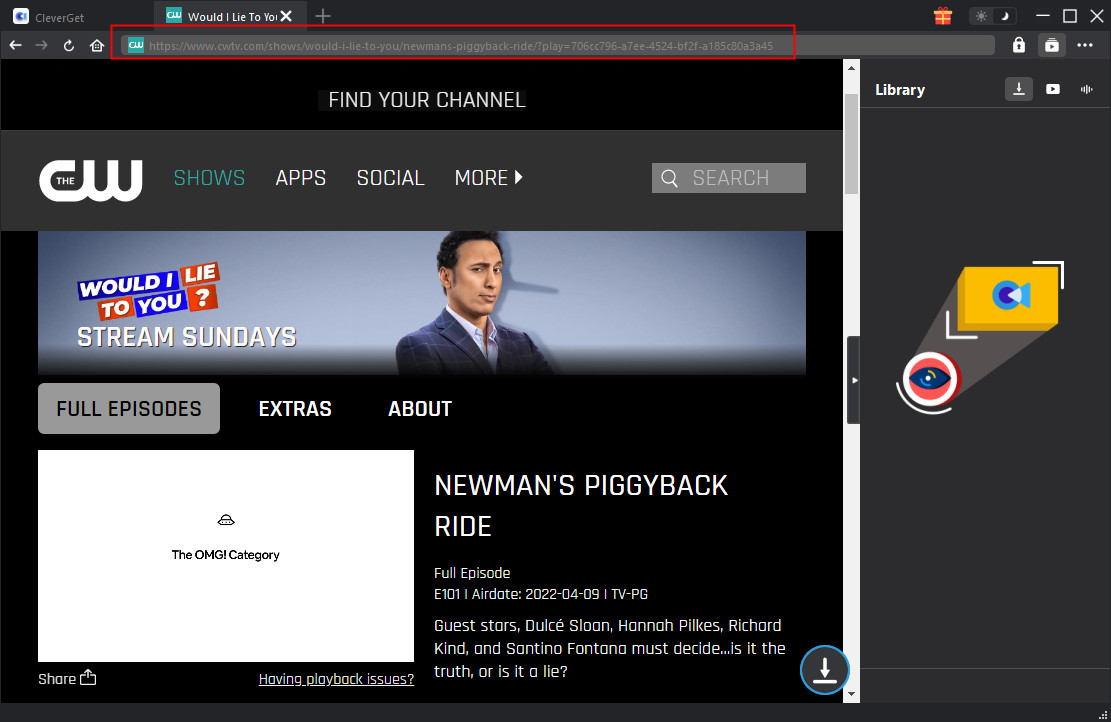The width and height of the screenshot is (1111, 722).
Task: Go to the home page icon
Action: point(97,45)
